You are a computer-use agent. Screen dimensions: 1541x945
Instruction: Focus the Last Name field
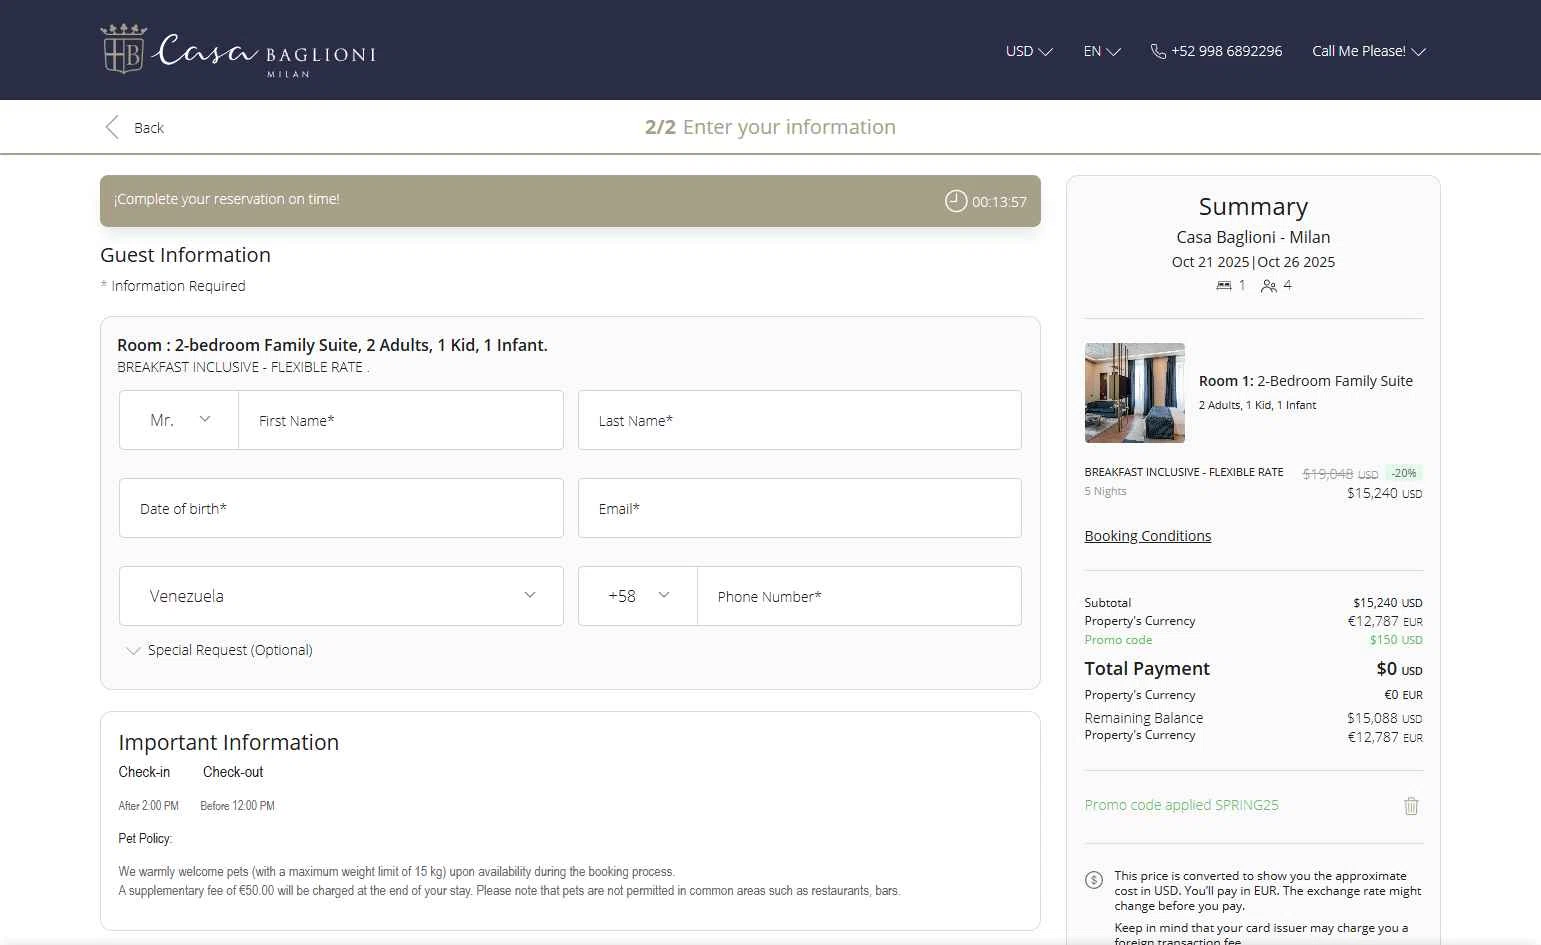800,420
